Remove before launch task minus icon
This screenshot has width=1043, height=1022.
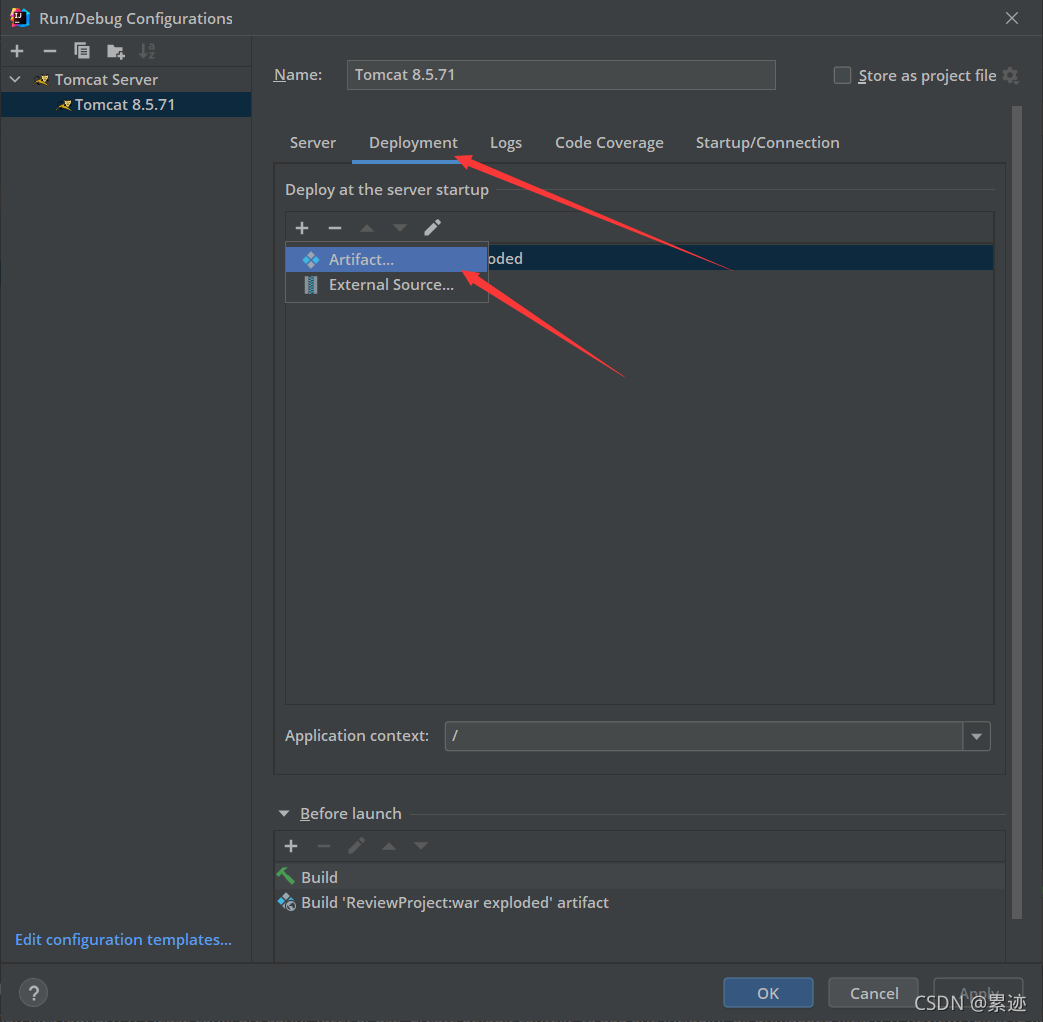pos(324,846)
